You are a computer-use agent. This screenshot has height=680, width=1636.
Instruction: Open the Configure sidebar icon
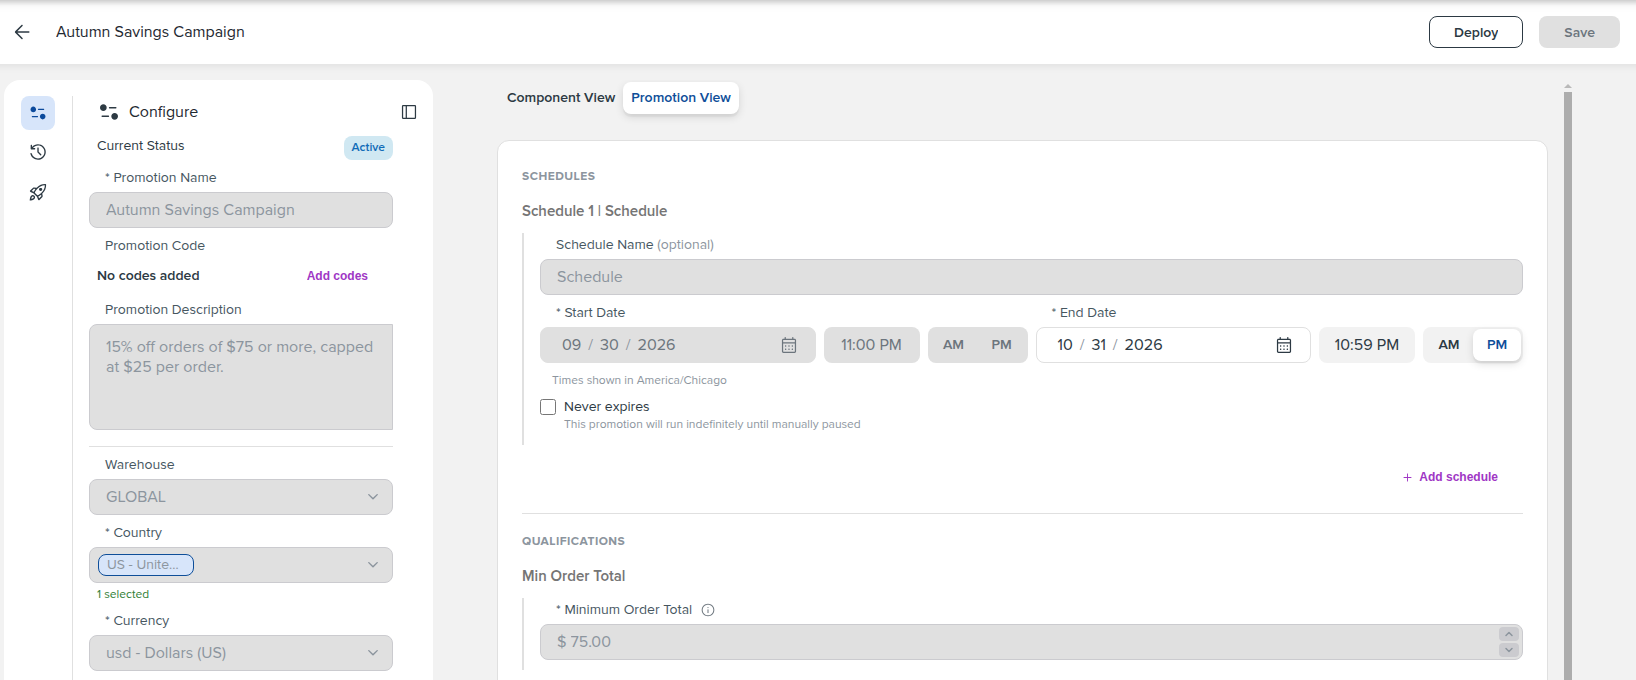pyautogui.click(x=38, y=113)
